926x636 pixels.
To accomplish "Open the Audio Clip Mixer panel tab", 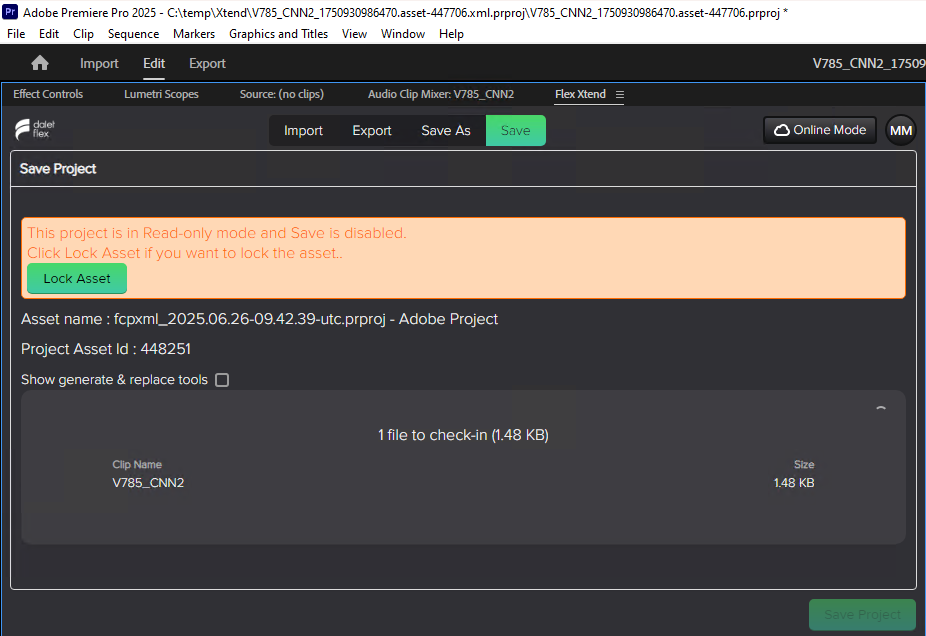I will click(x=441, y=94).
